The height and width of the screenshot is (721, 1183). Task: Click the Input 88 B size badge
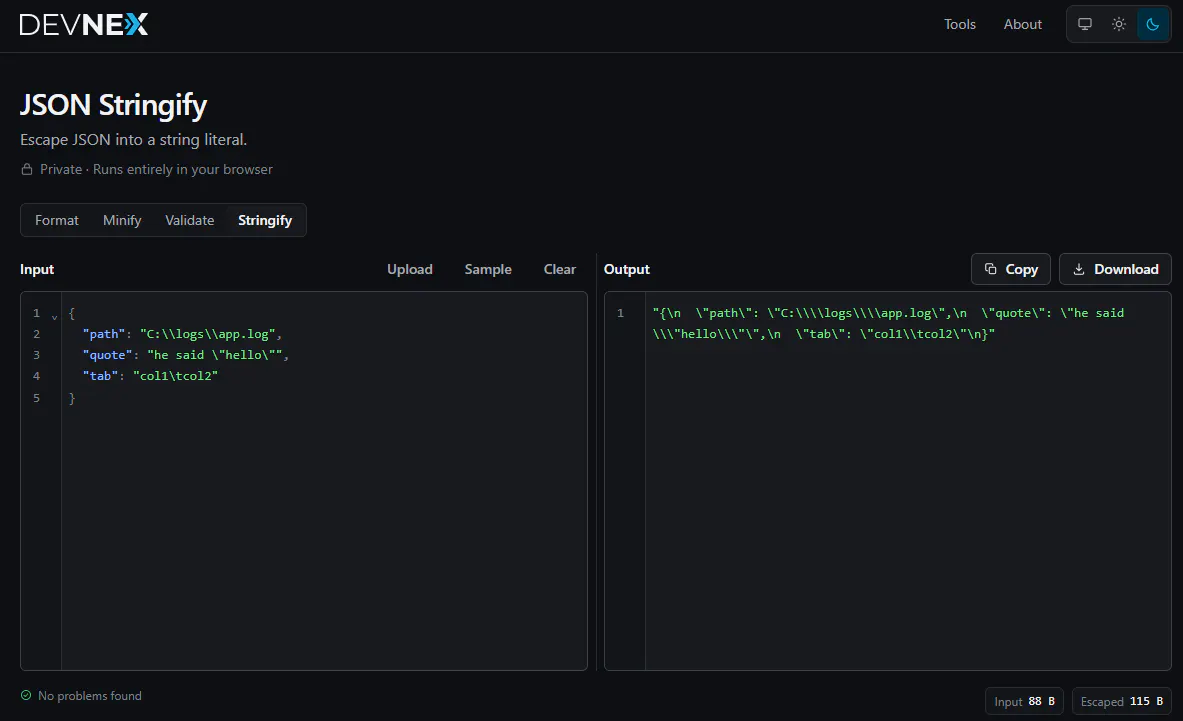click(1025, 701)
